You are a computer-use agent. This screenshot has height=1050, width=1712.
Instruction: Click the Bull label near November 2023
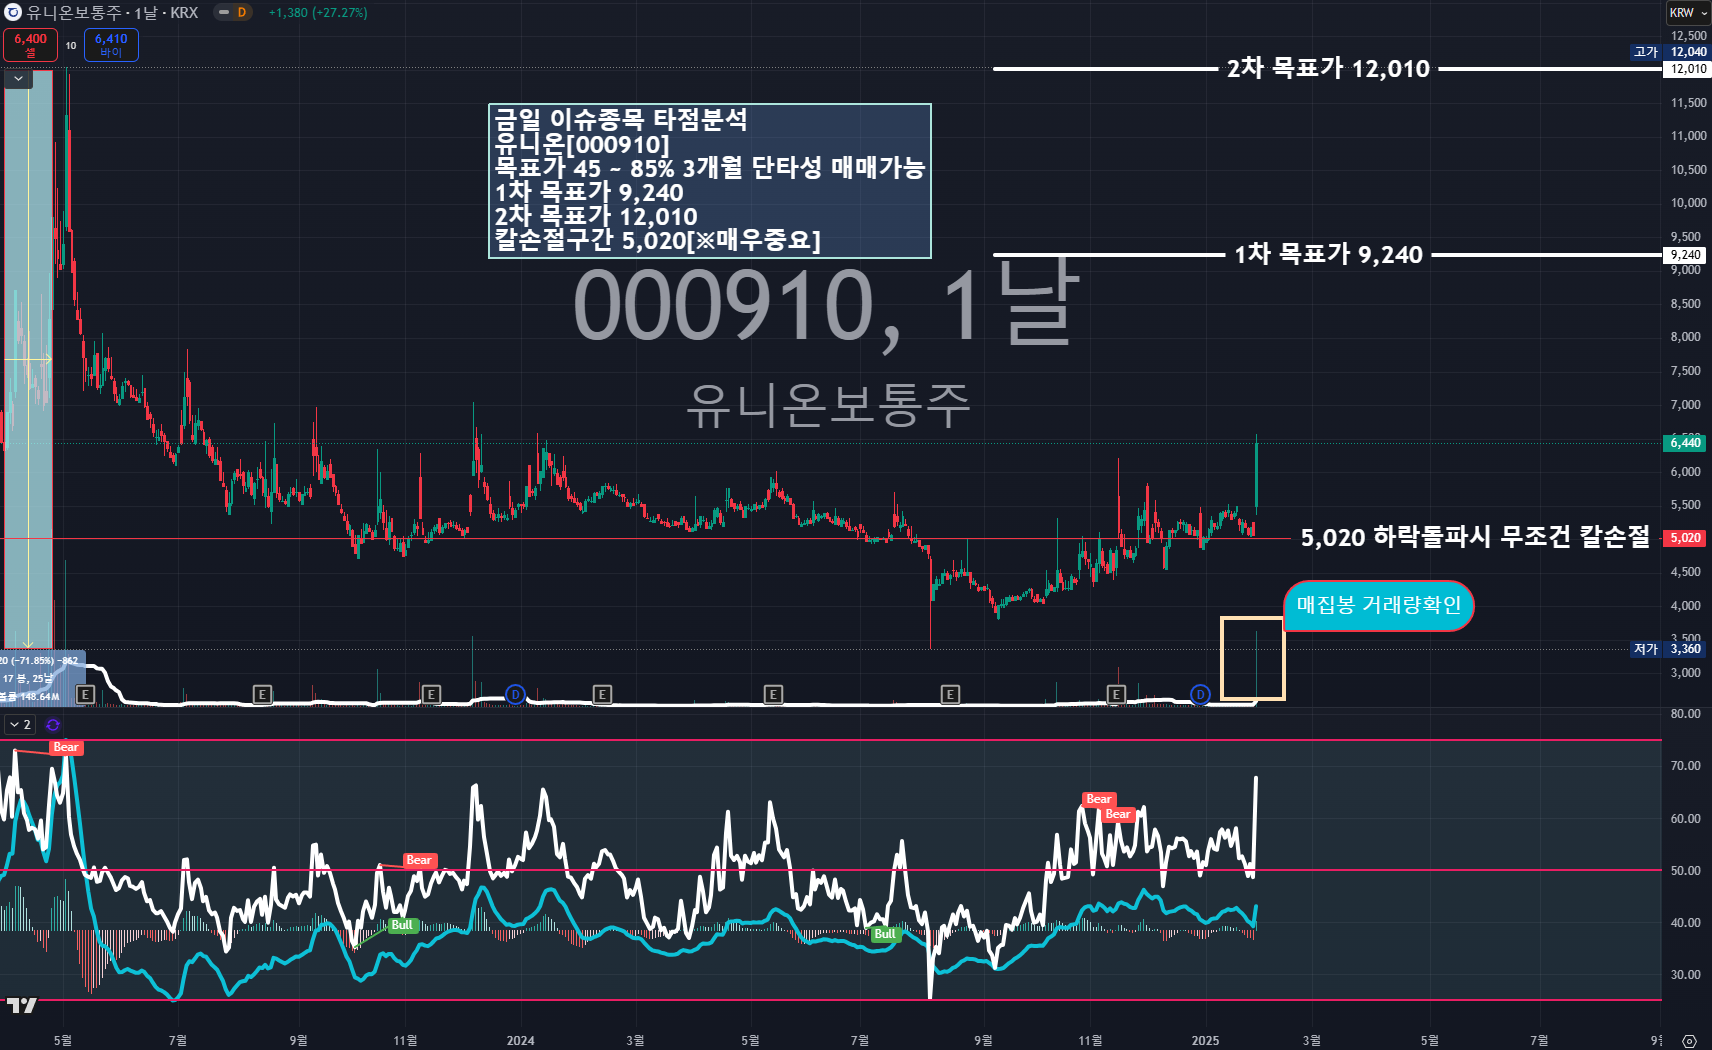[x=402, y=925]
